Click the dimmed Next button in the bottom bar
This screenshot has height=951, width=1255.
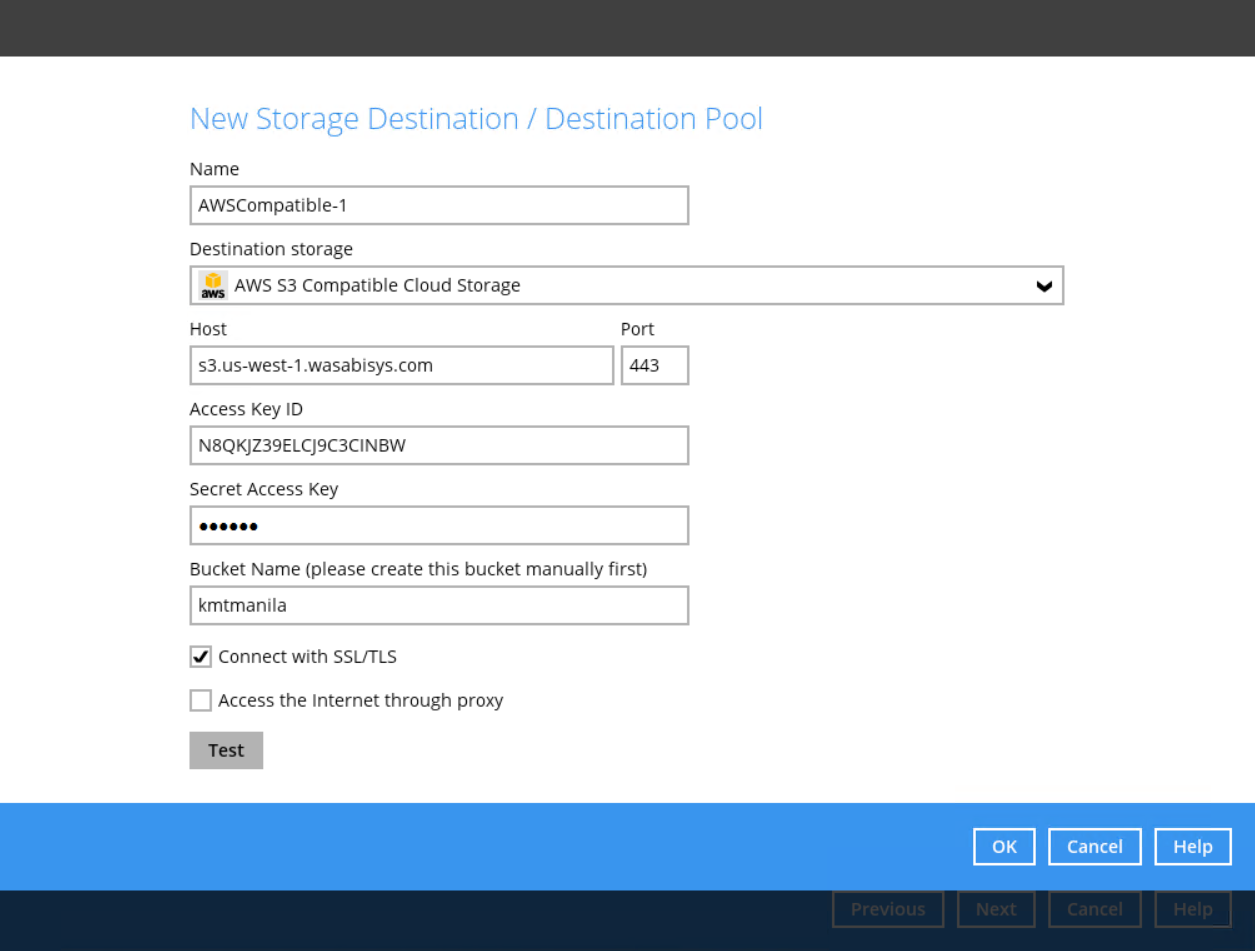pyautogui.click(x=995, y=909)
